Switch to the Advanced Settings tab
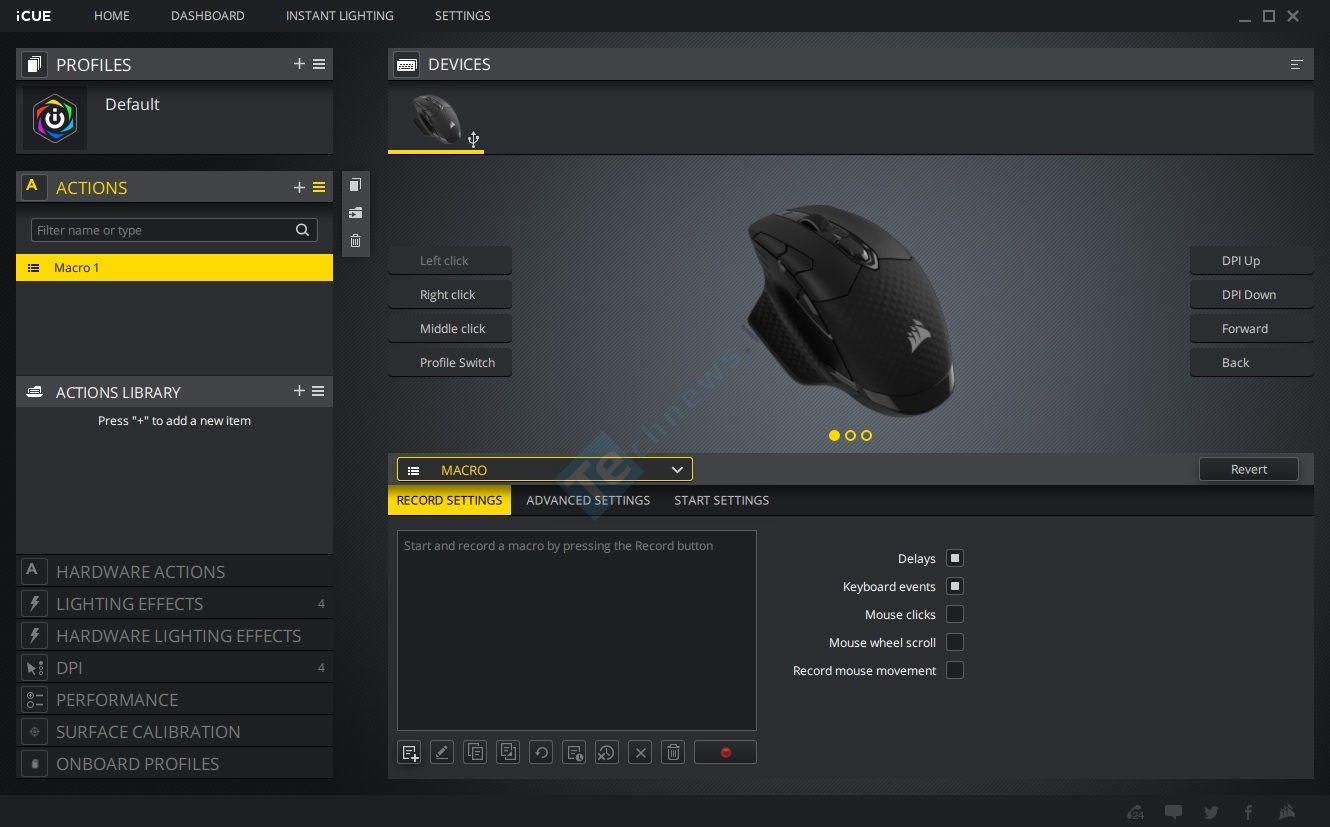 tap(588, 500)
